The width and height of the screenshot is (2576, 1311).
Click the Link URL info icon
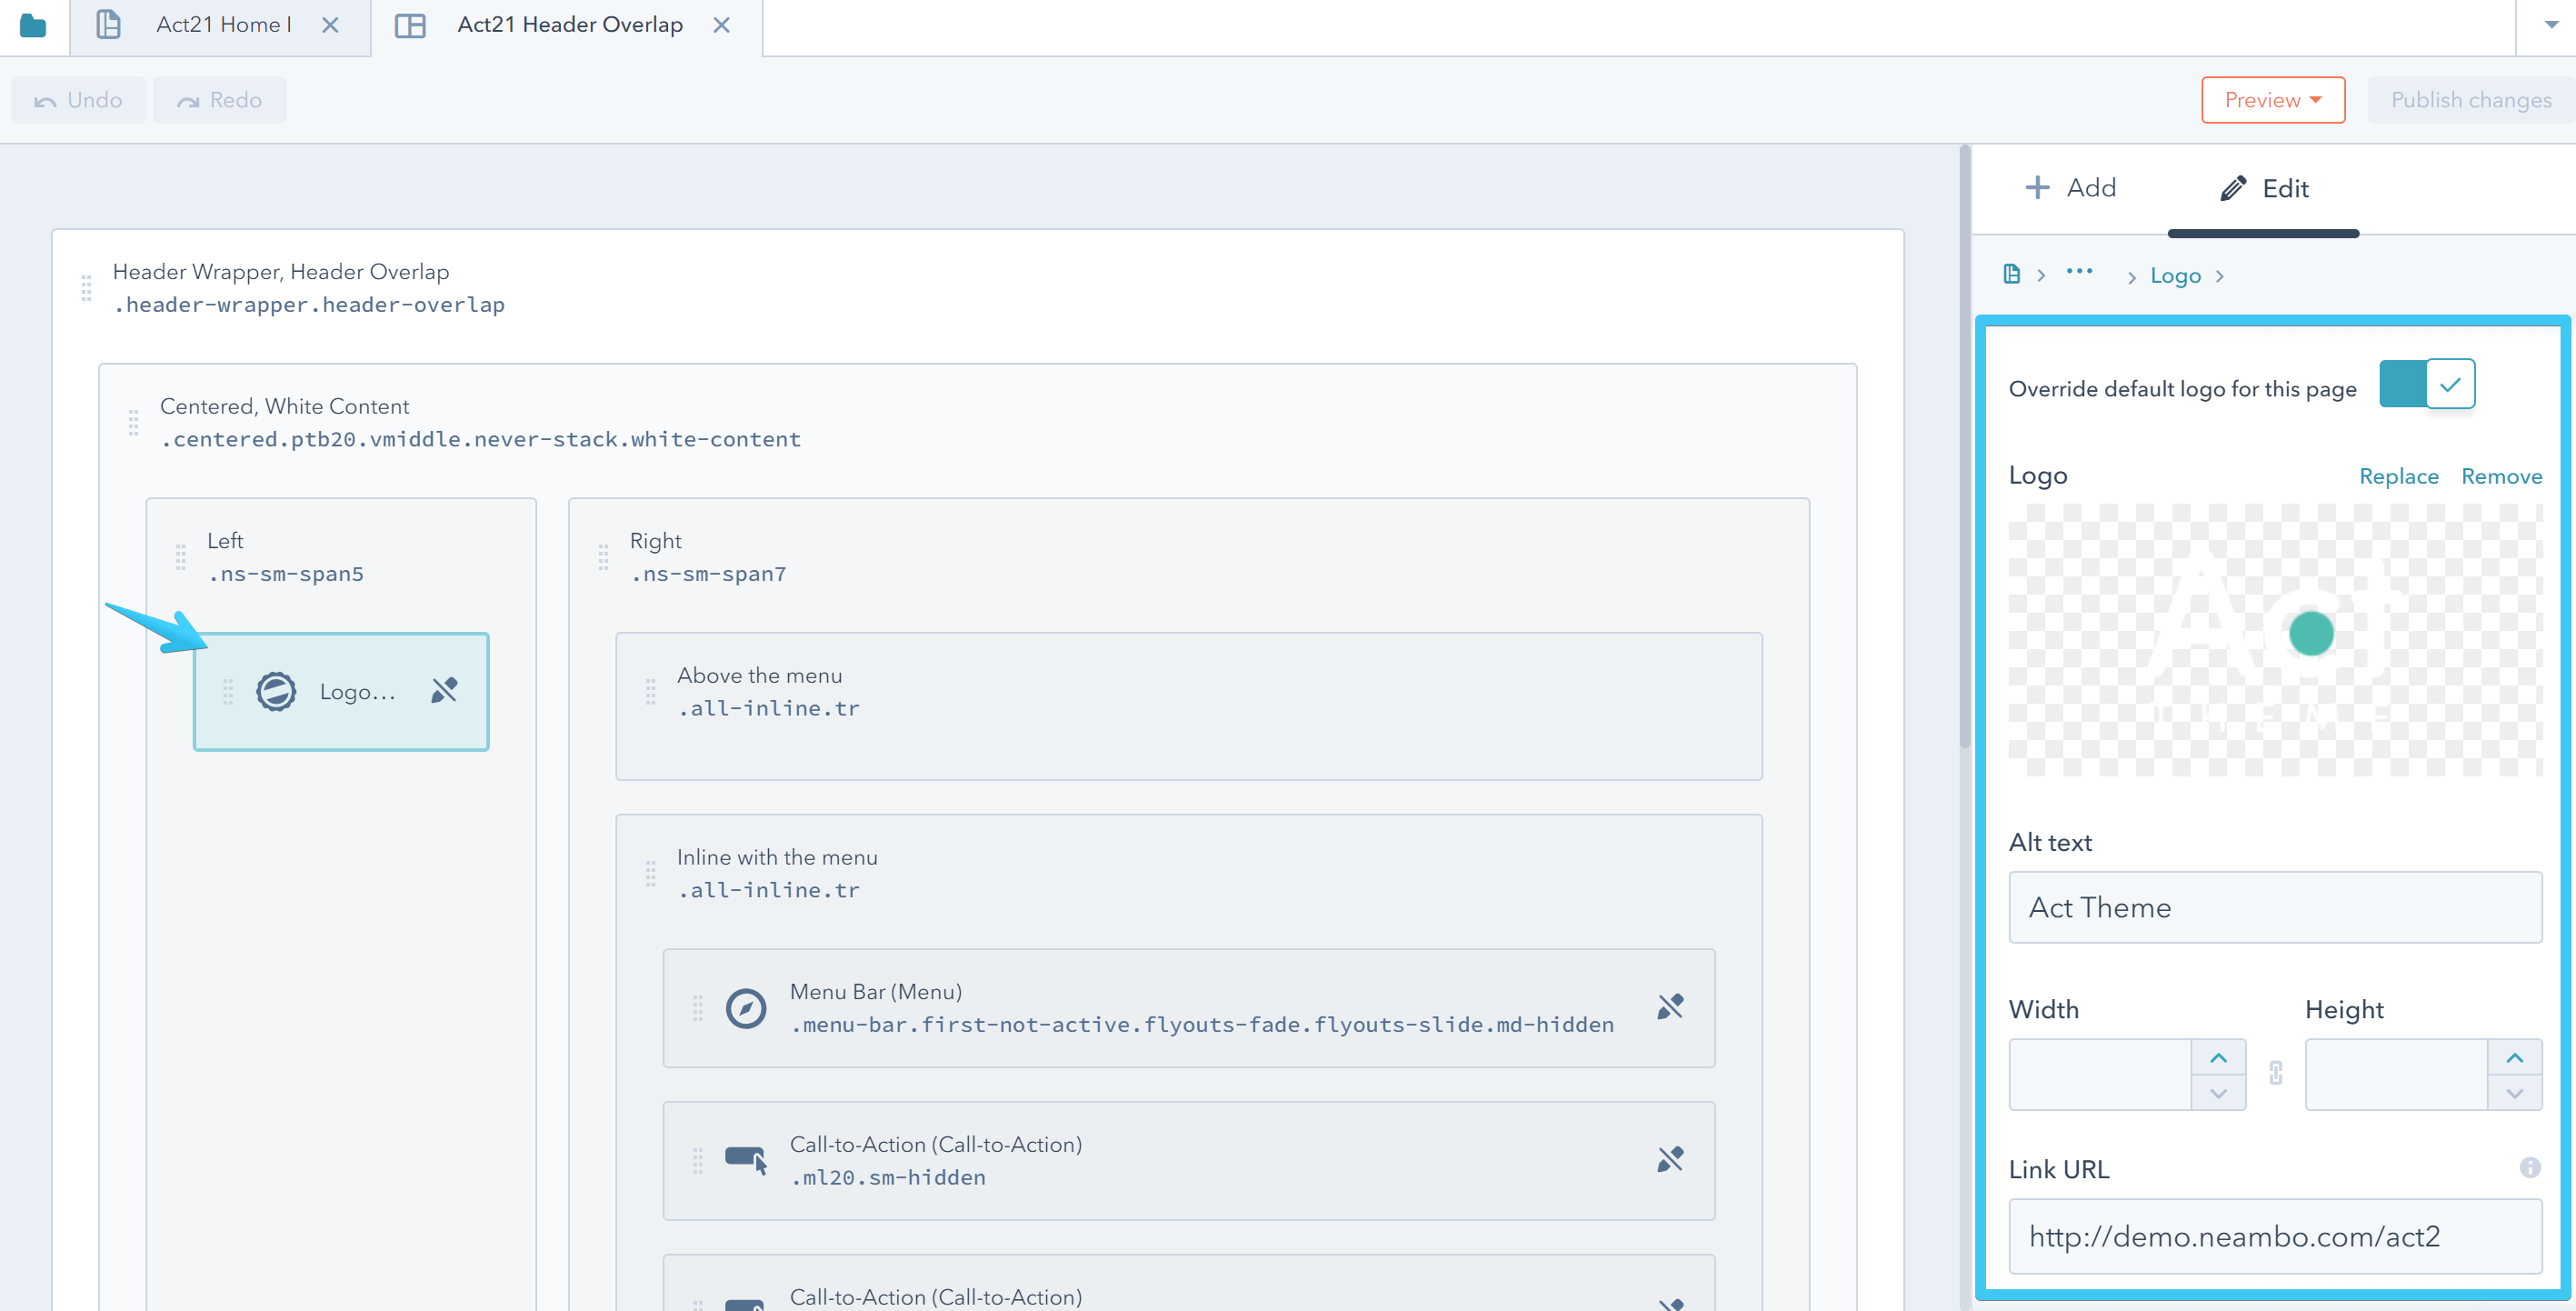(2529, 1168)
